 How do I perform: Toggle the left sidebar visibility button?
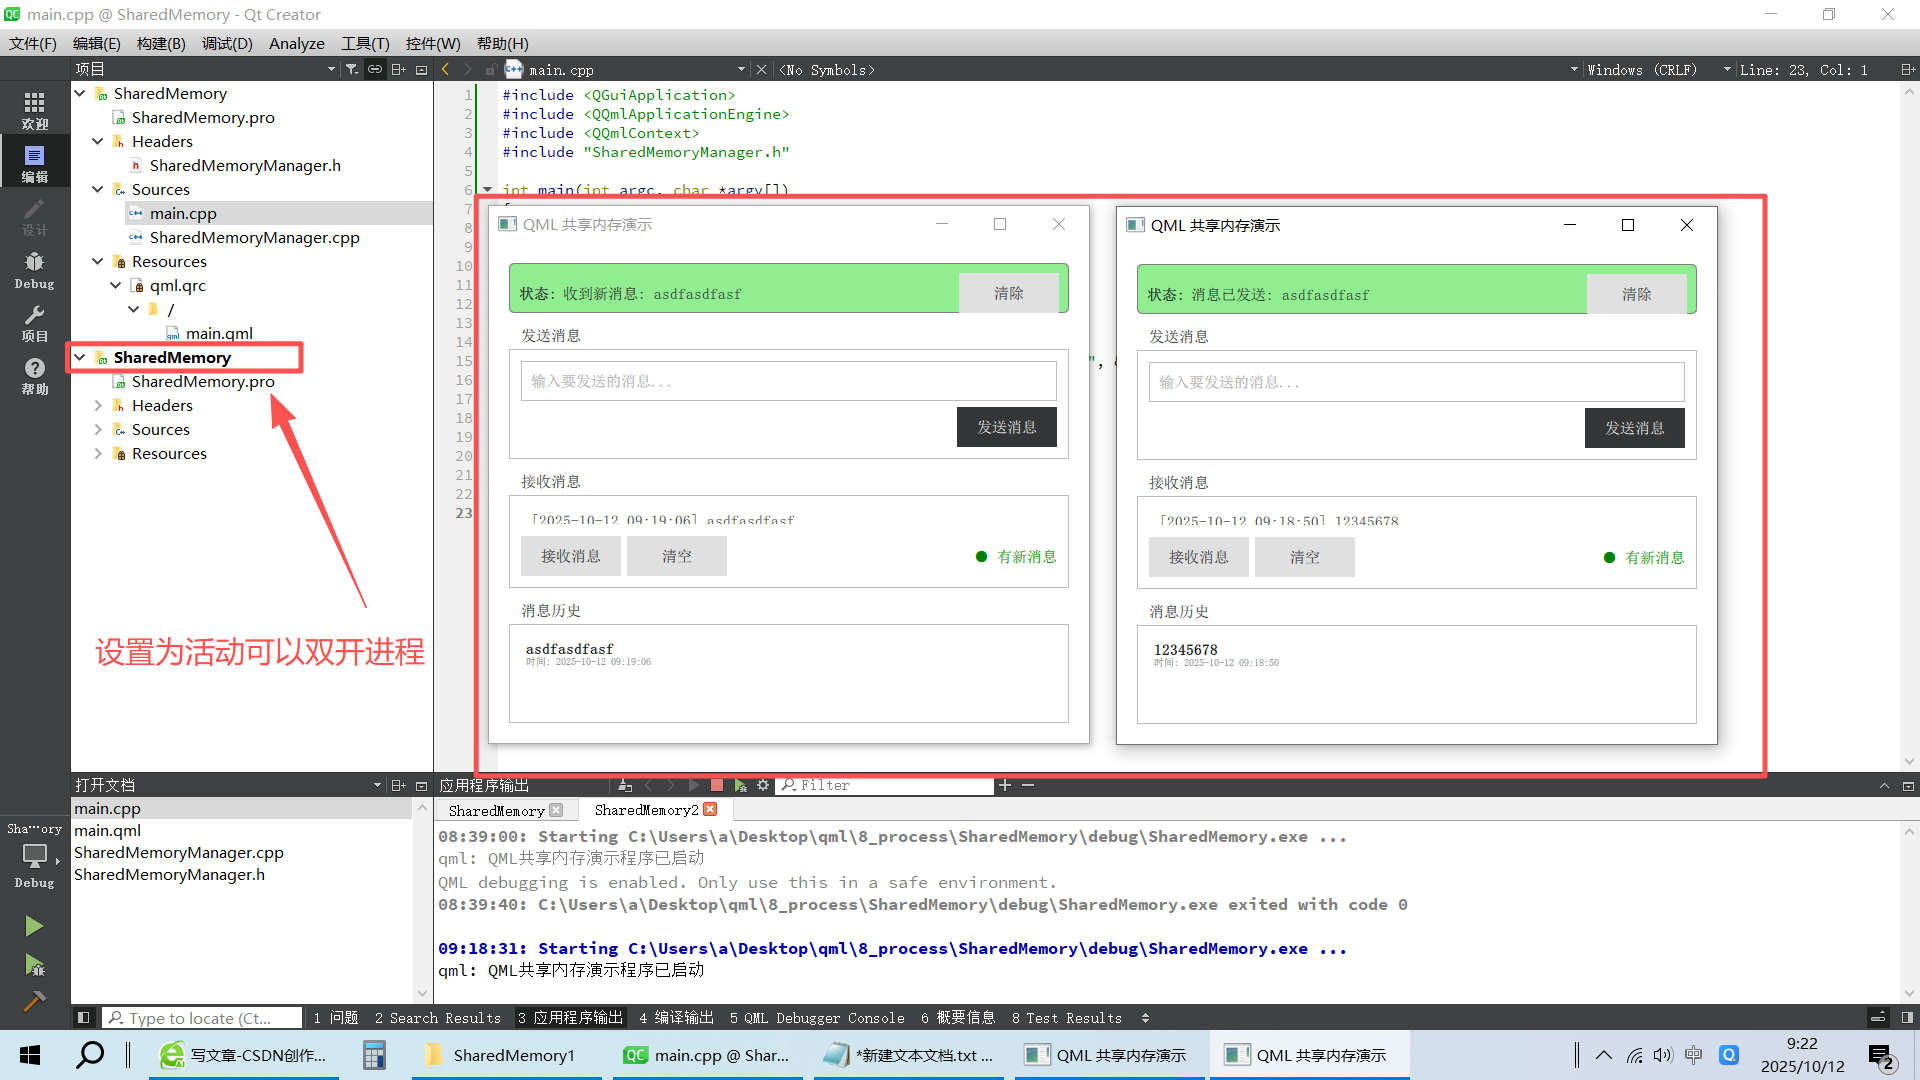coord(84,1018)
